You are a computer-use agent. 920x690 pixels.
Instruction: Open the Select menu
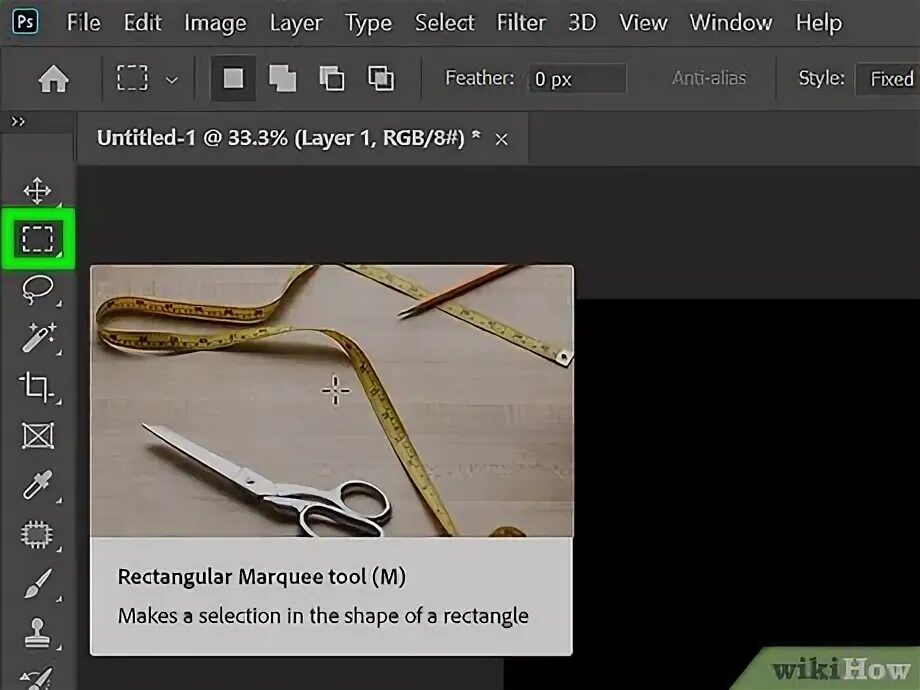pyautogui.click(x=445, y=22)
